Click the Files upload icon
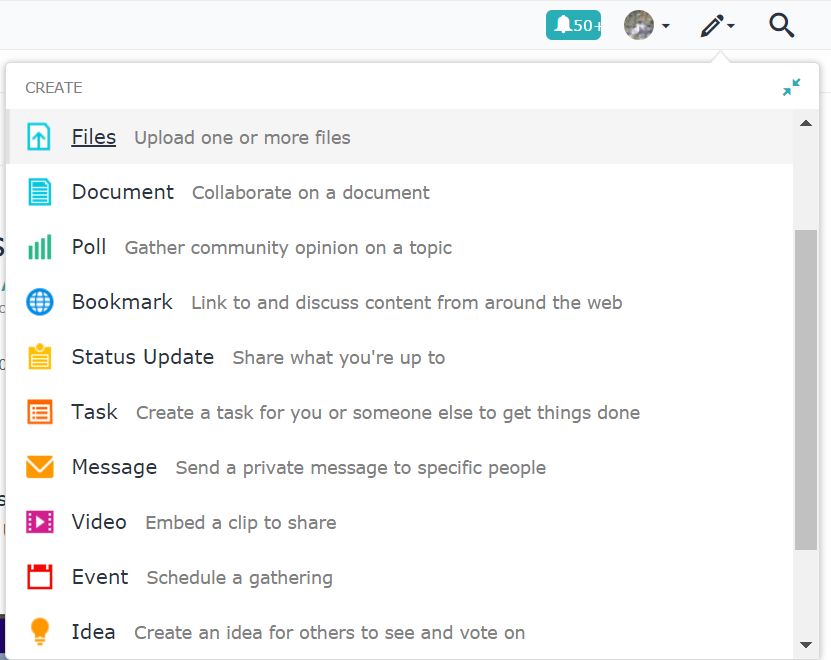Image resolution: width=831 pixels, height=660 pixels. tap(39, 137)
